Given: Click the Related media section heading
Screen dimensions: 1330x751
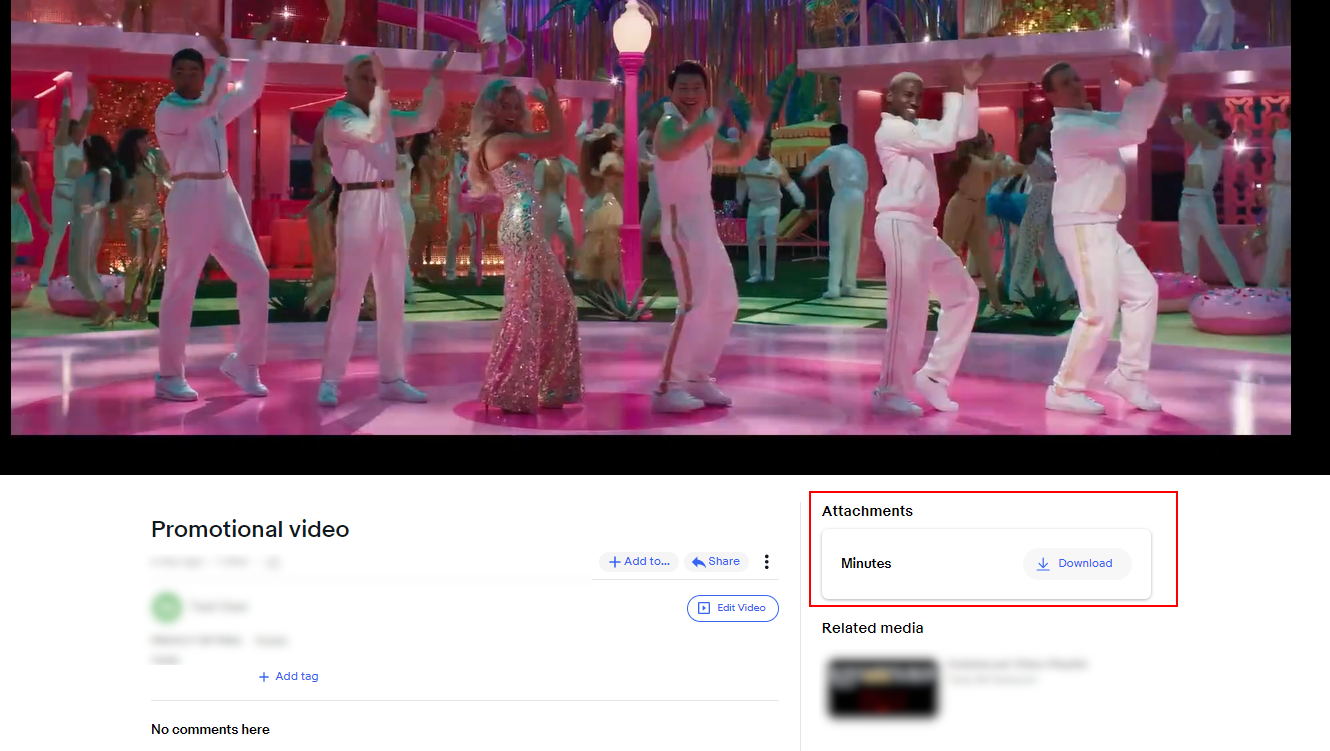Looking at the screenshot, I should (x=872, y=628).
